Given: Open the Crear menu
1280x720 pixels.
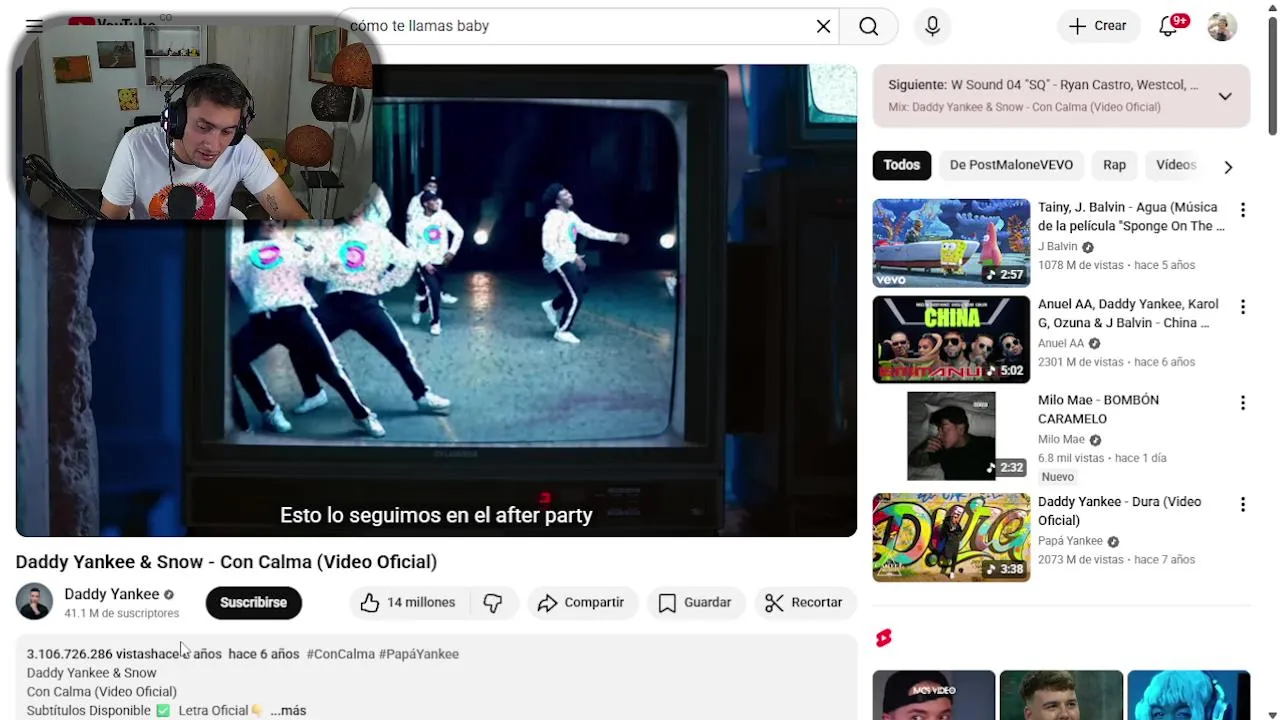Looking at the screenshot, I should [1097, 26].
